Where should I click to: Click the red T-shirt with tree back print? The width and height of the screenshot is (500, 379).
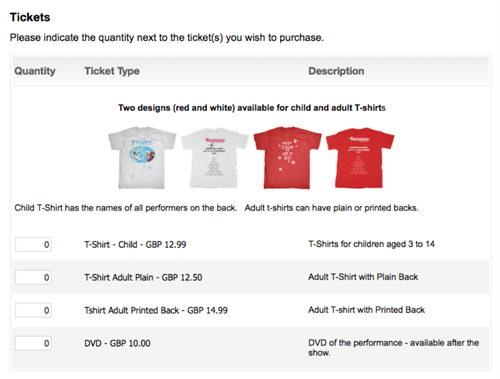click(360, 158)
